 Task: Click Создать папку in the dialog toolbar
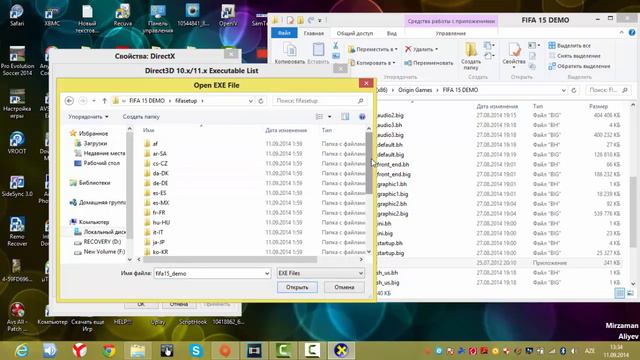[x=141, y=117]
